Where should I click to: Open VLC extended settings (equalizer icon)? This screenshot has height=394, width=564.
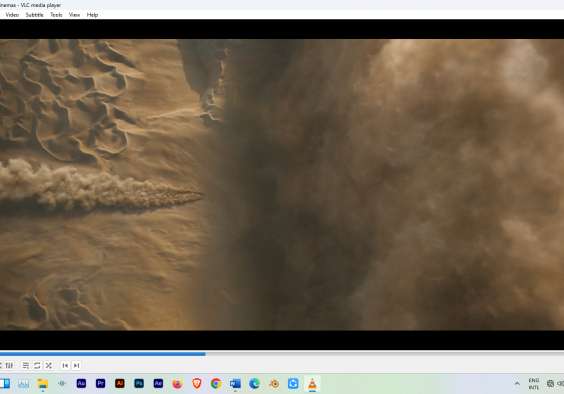coord(9,366)
